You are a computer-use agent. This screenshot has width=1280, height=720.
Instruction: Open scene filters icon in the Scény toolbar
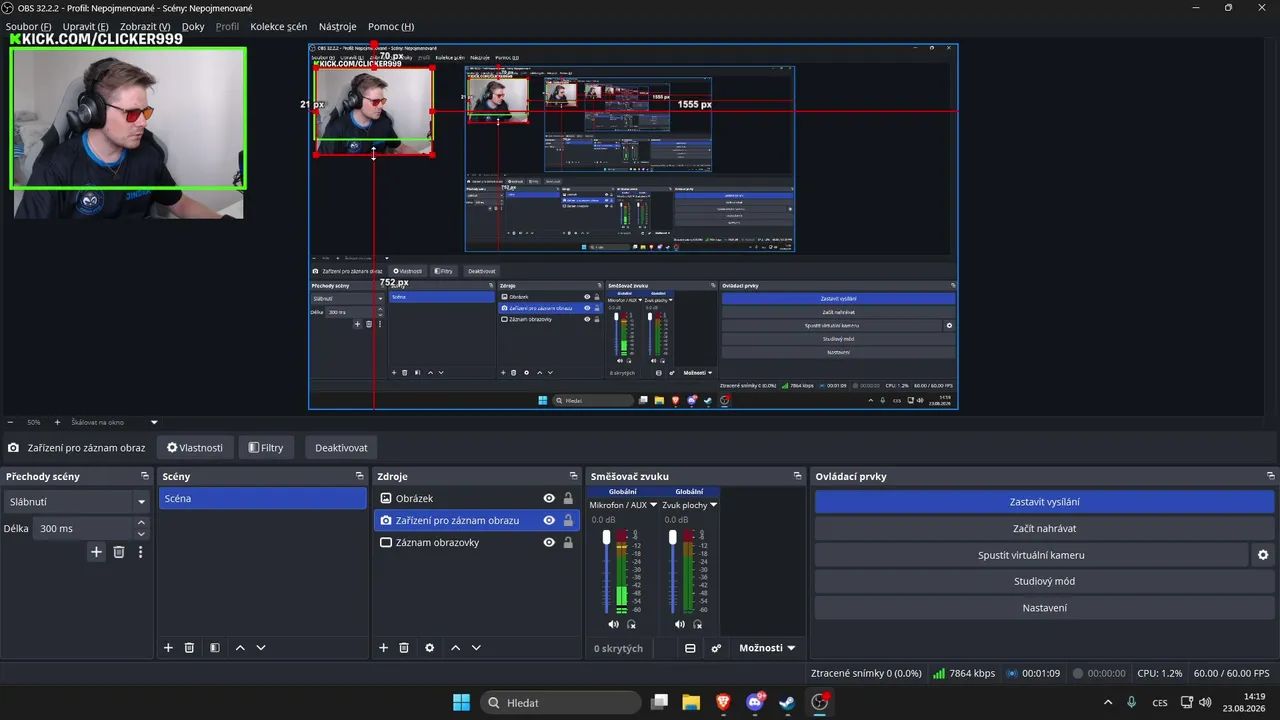tap(215, 648)
